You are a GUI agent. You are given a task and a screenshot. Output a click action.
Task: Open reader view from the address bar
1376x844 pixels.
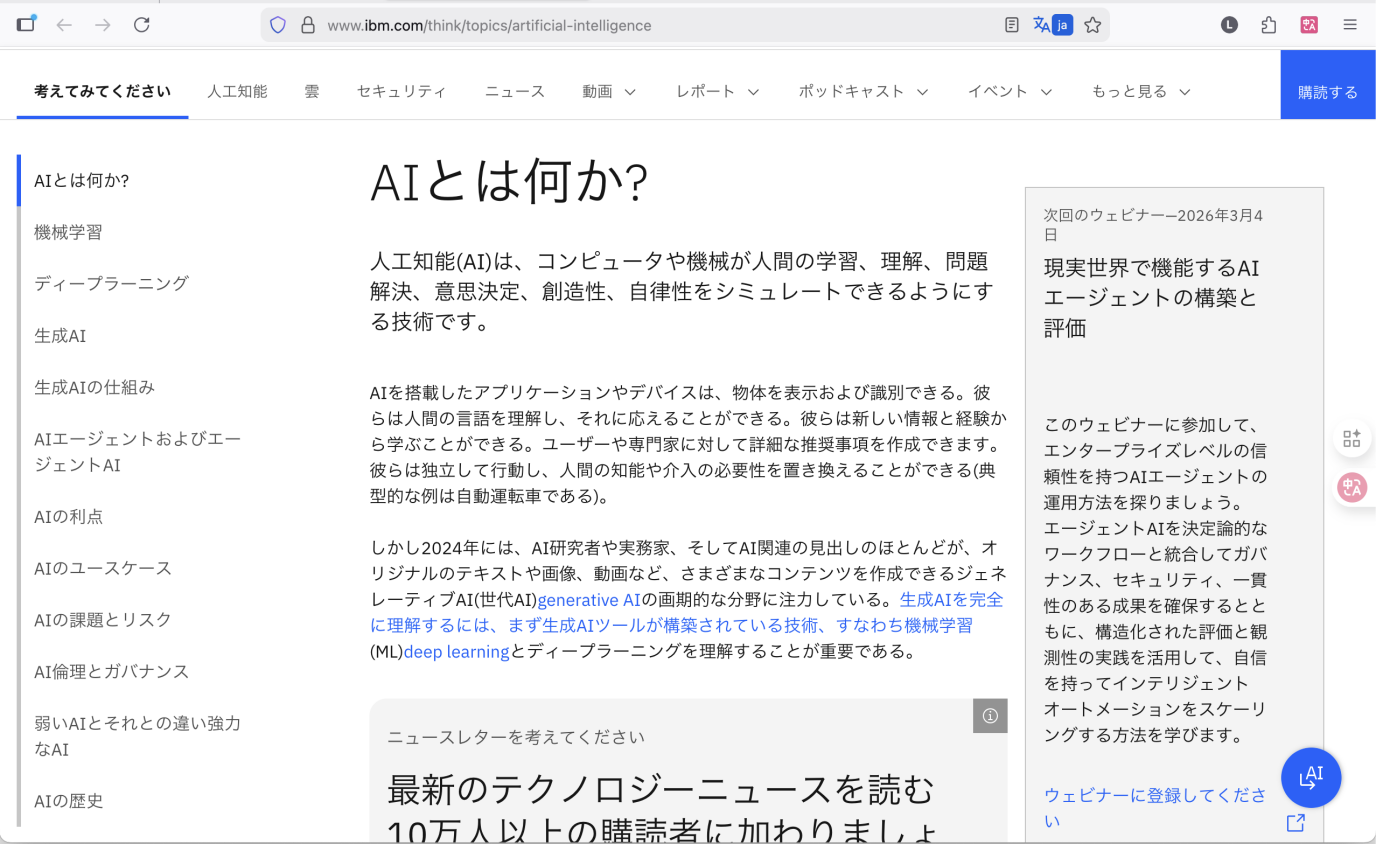[1011, 24]
